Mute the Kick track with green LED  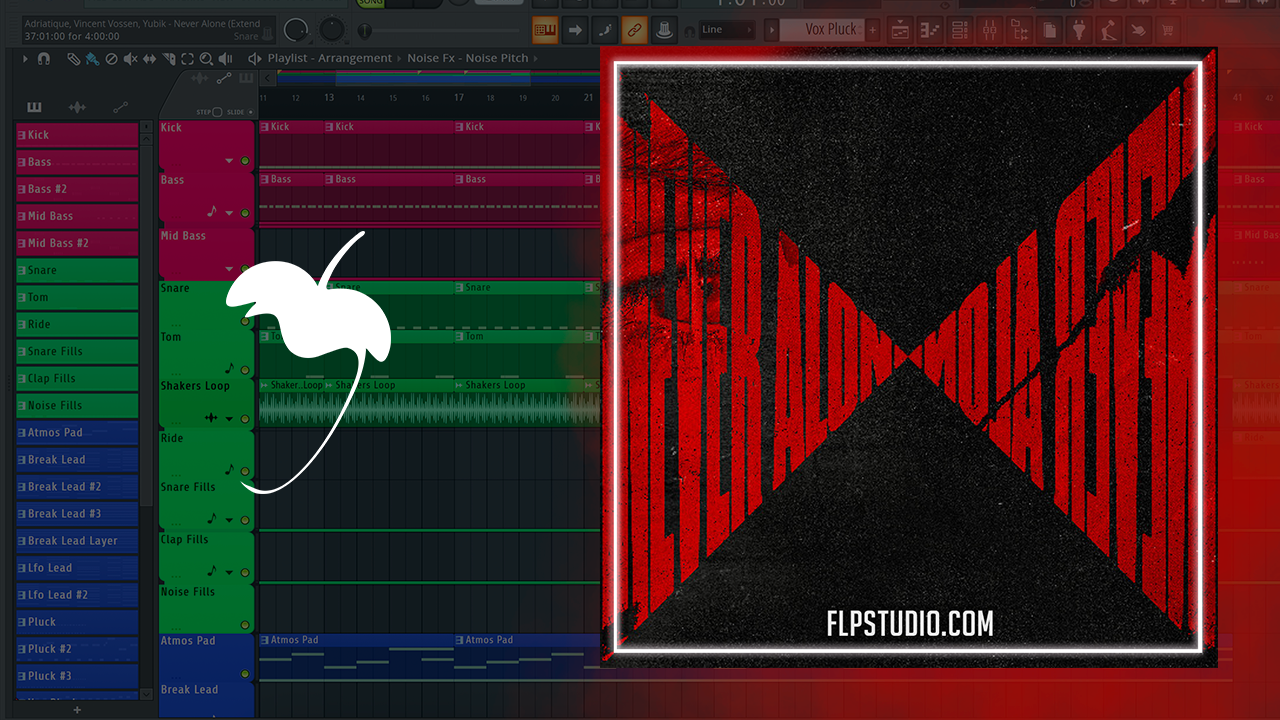pyautogui.click(x=245, y=161)
